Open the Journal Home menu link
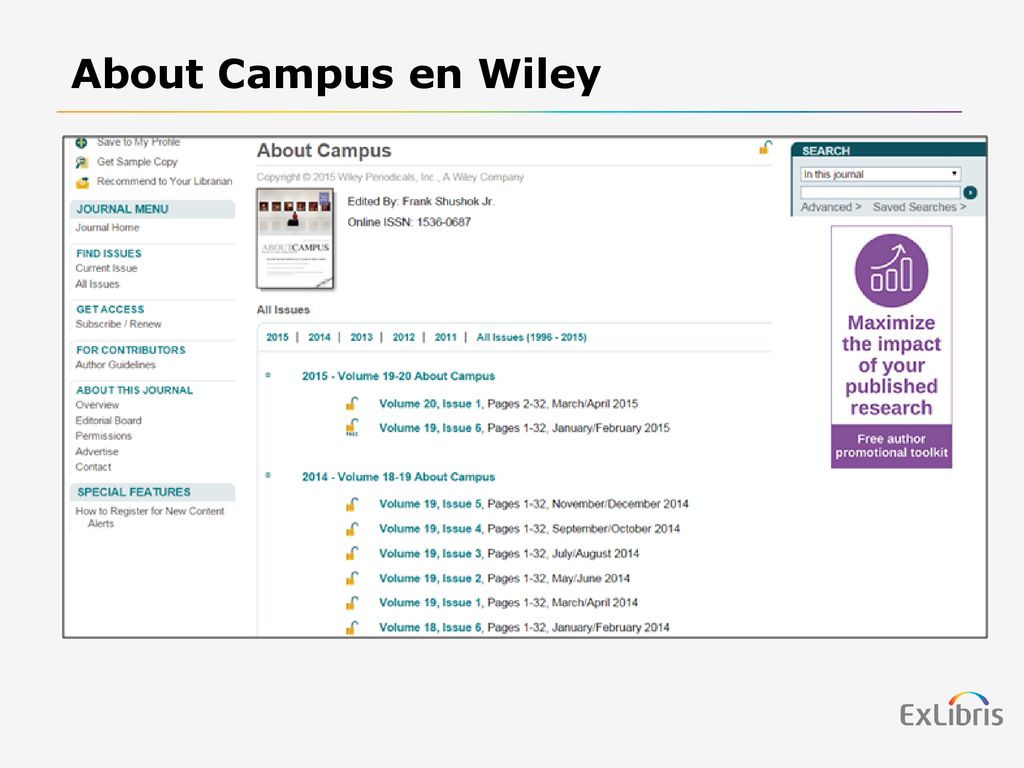The width and height of the screenshot is (1024, 768). 107,227
